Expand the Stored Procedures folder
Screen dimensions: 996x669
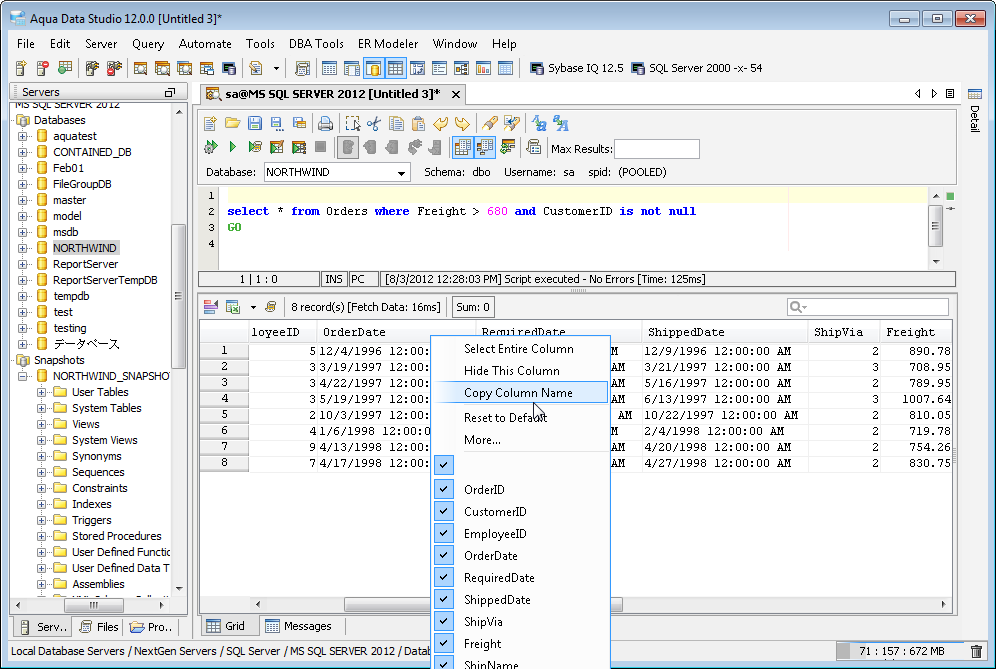(42, 536)
